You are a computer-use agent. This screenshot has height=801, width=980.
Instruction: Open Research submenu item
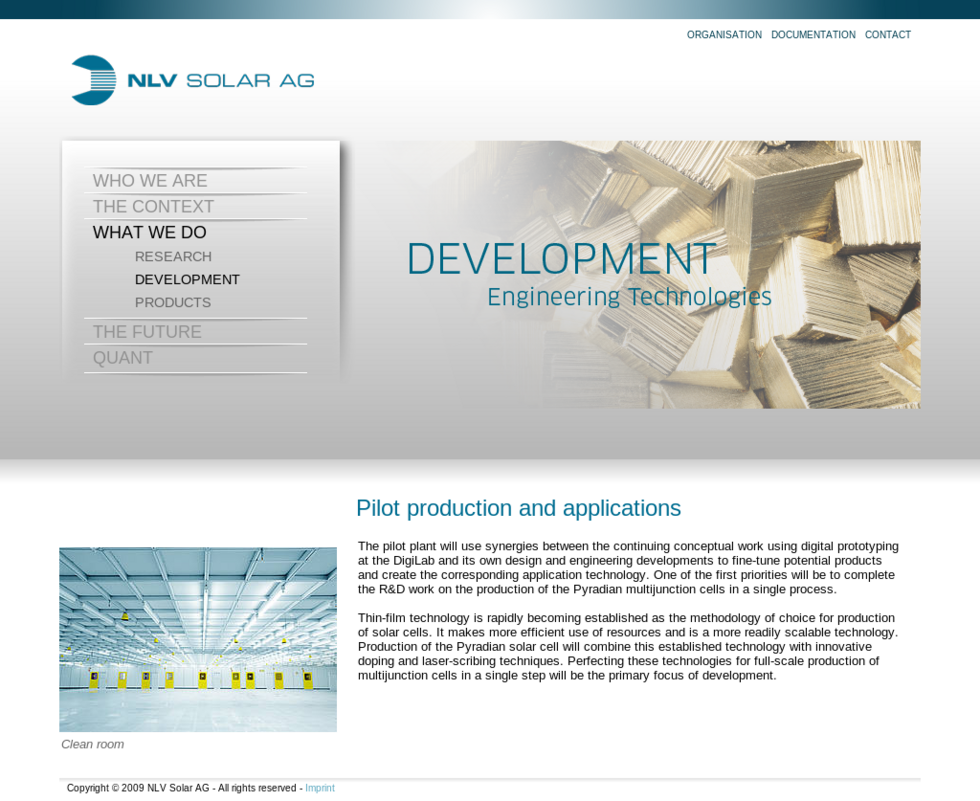click(x=173, y=257)
